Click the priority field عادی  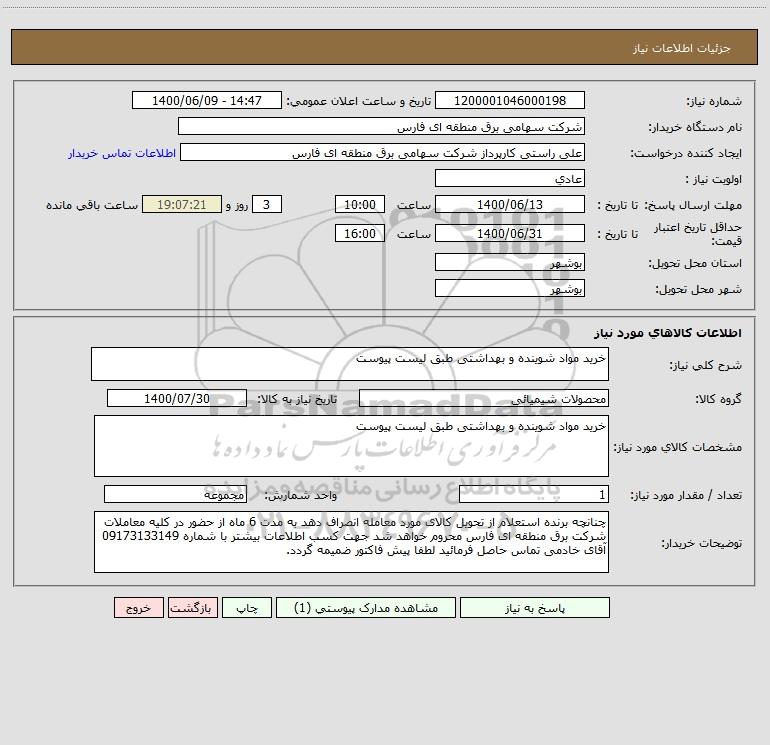click(x=510, y=178)
